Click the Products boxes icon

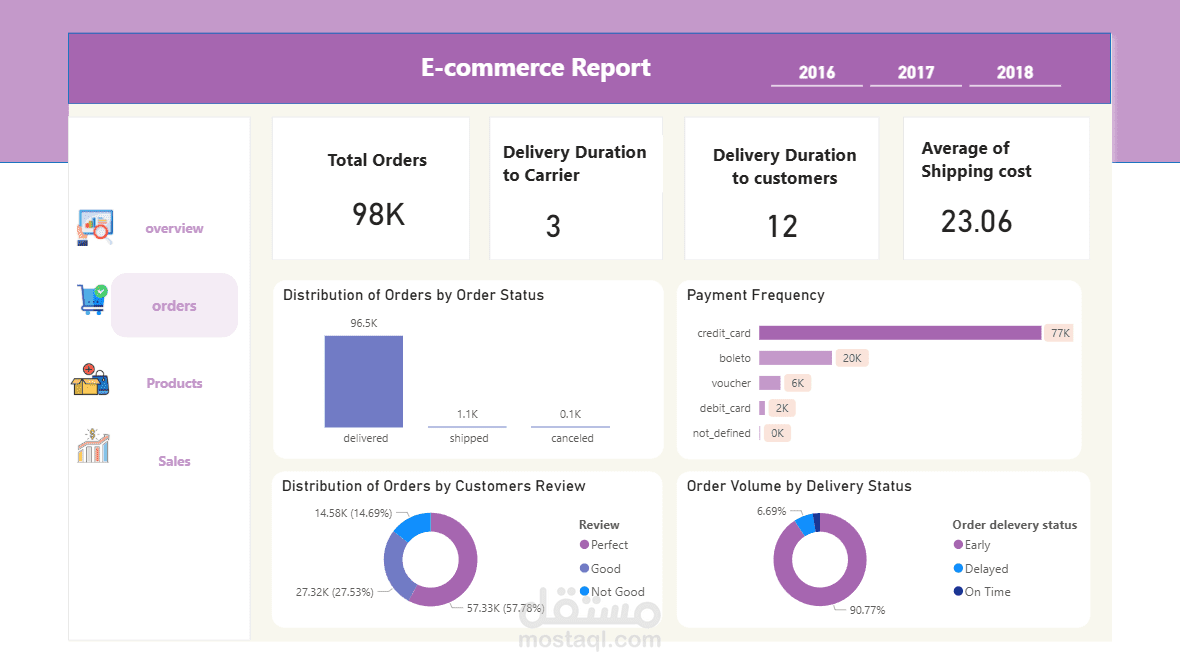point(90,379)
